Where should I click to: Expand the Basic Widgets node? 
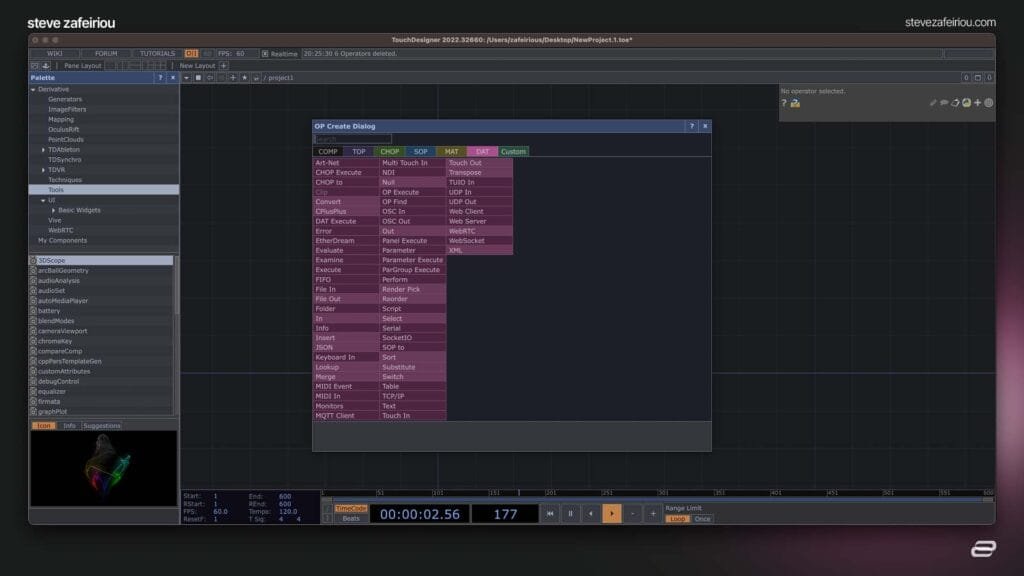(54, 210)
